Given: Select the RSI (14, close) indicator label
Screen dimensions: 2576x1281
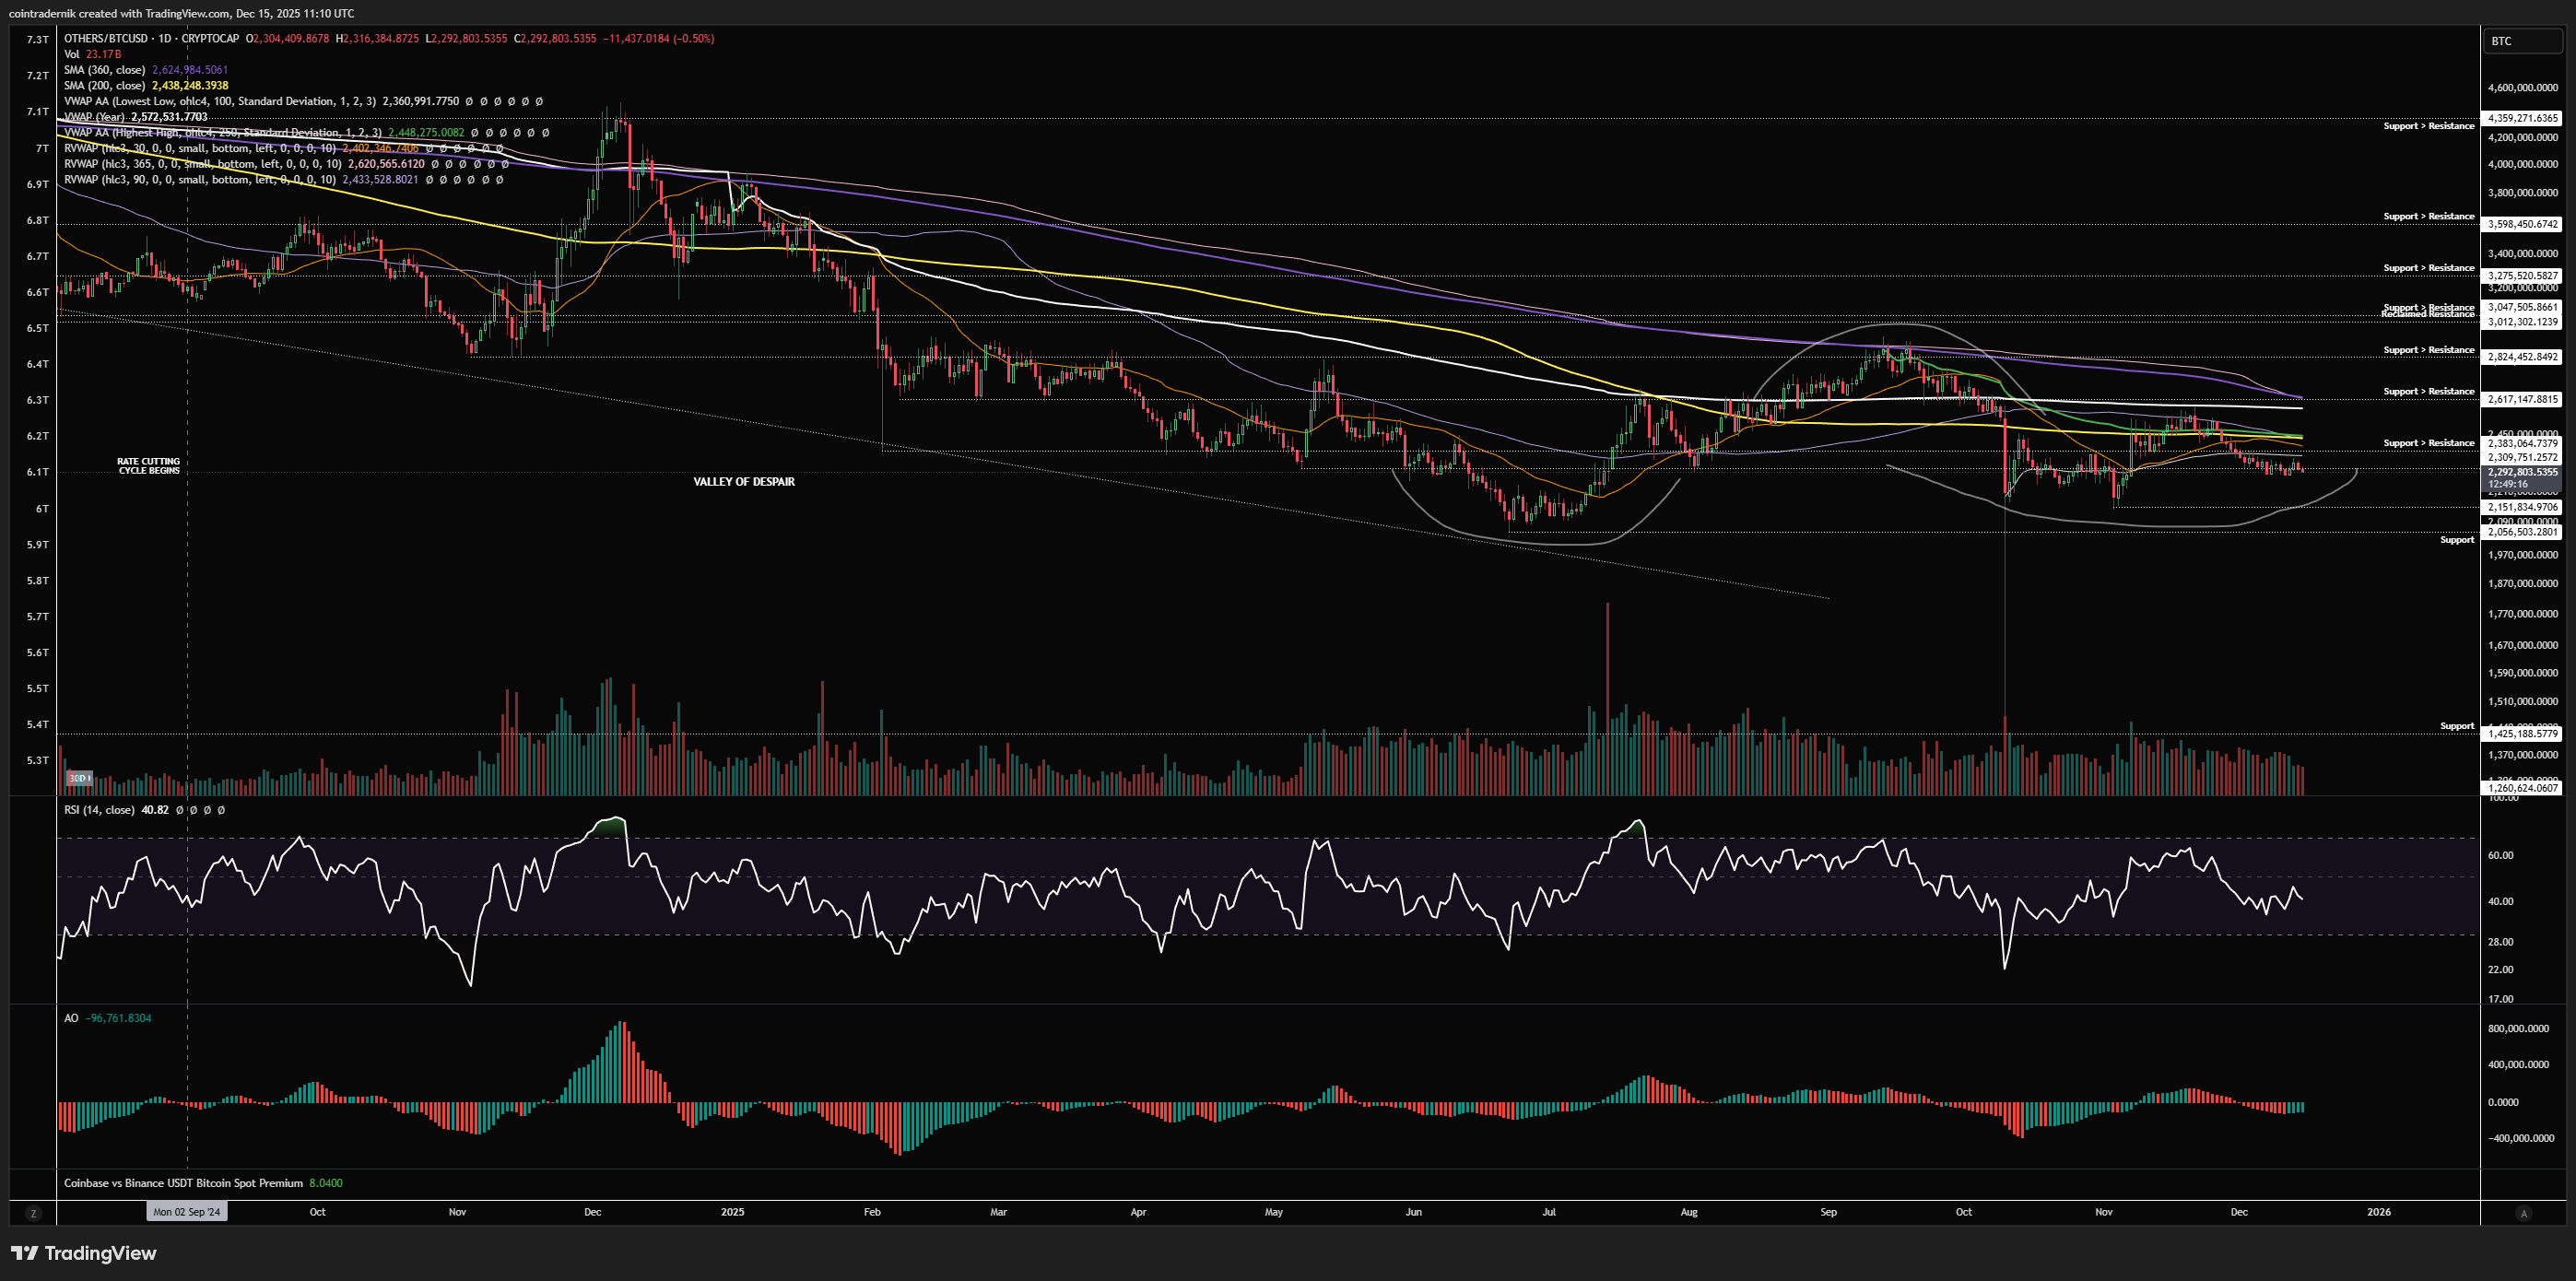Looking at the screenshot, I should 99,810.
